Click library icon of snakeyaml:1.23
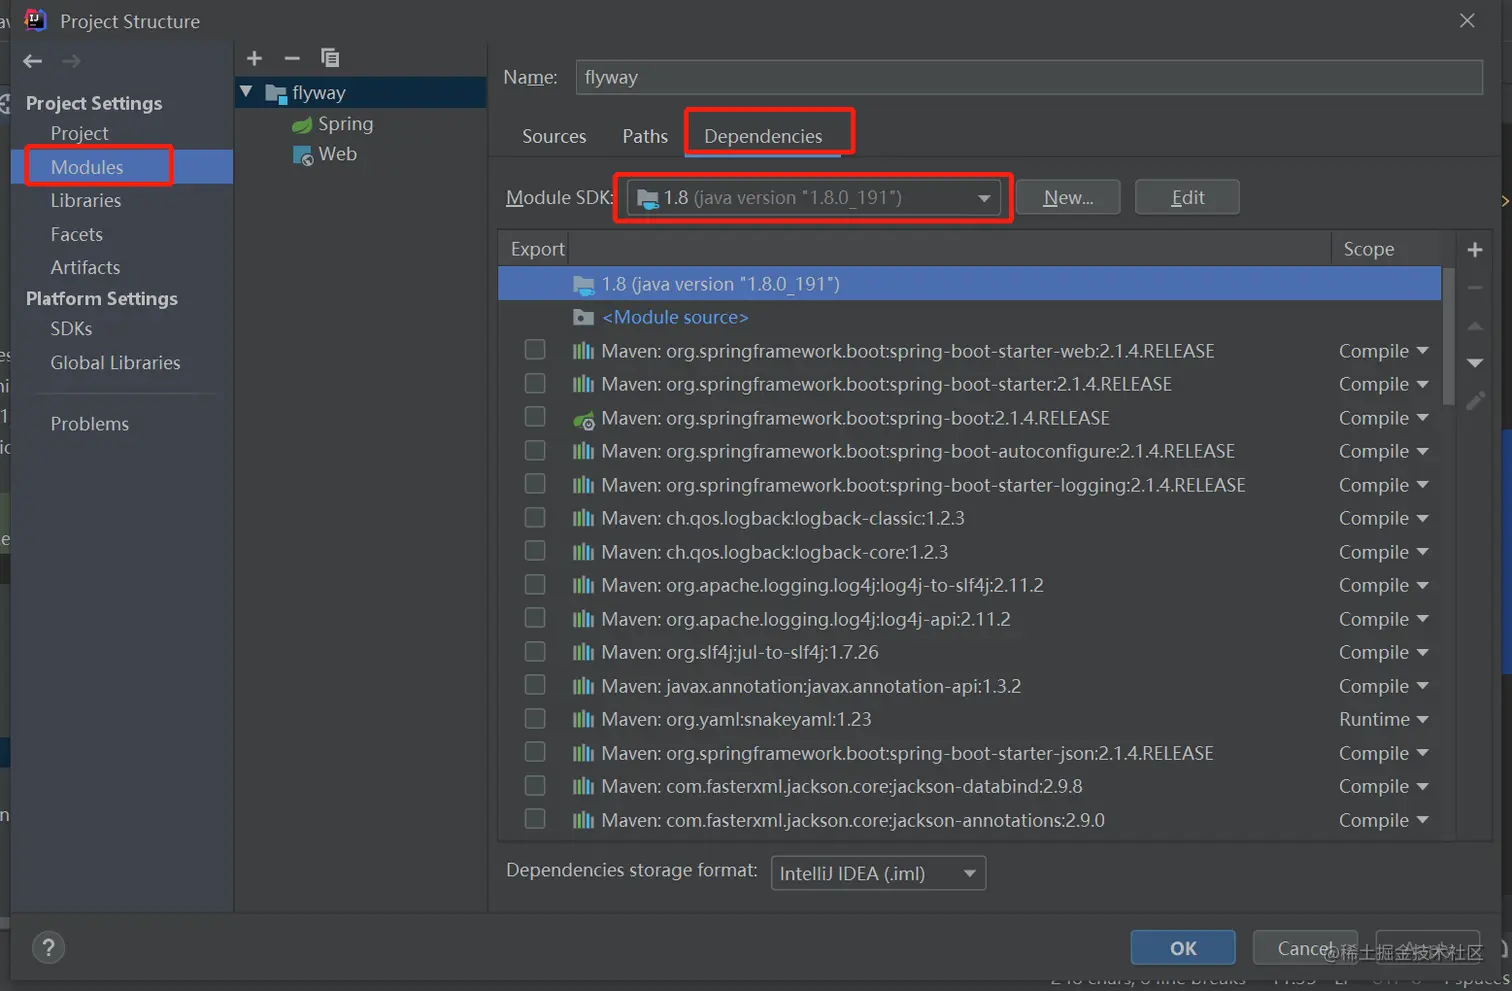 coord(583,719)
